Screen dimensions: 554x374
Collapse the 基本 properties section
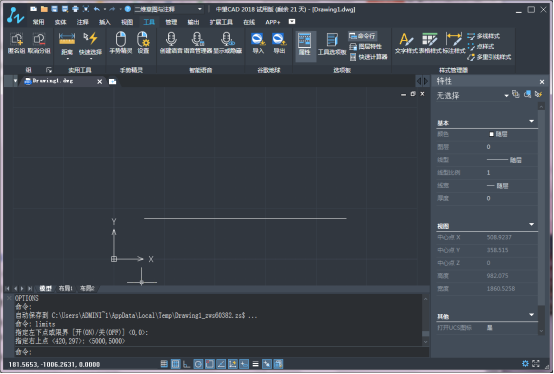531,121
